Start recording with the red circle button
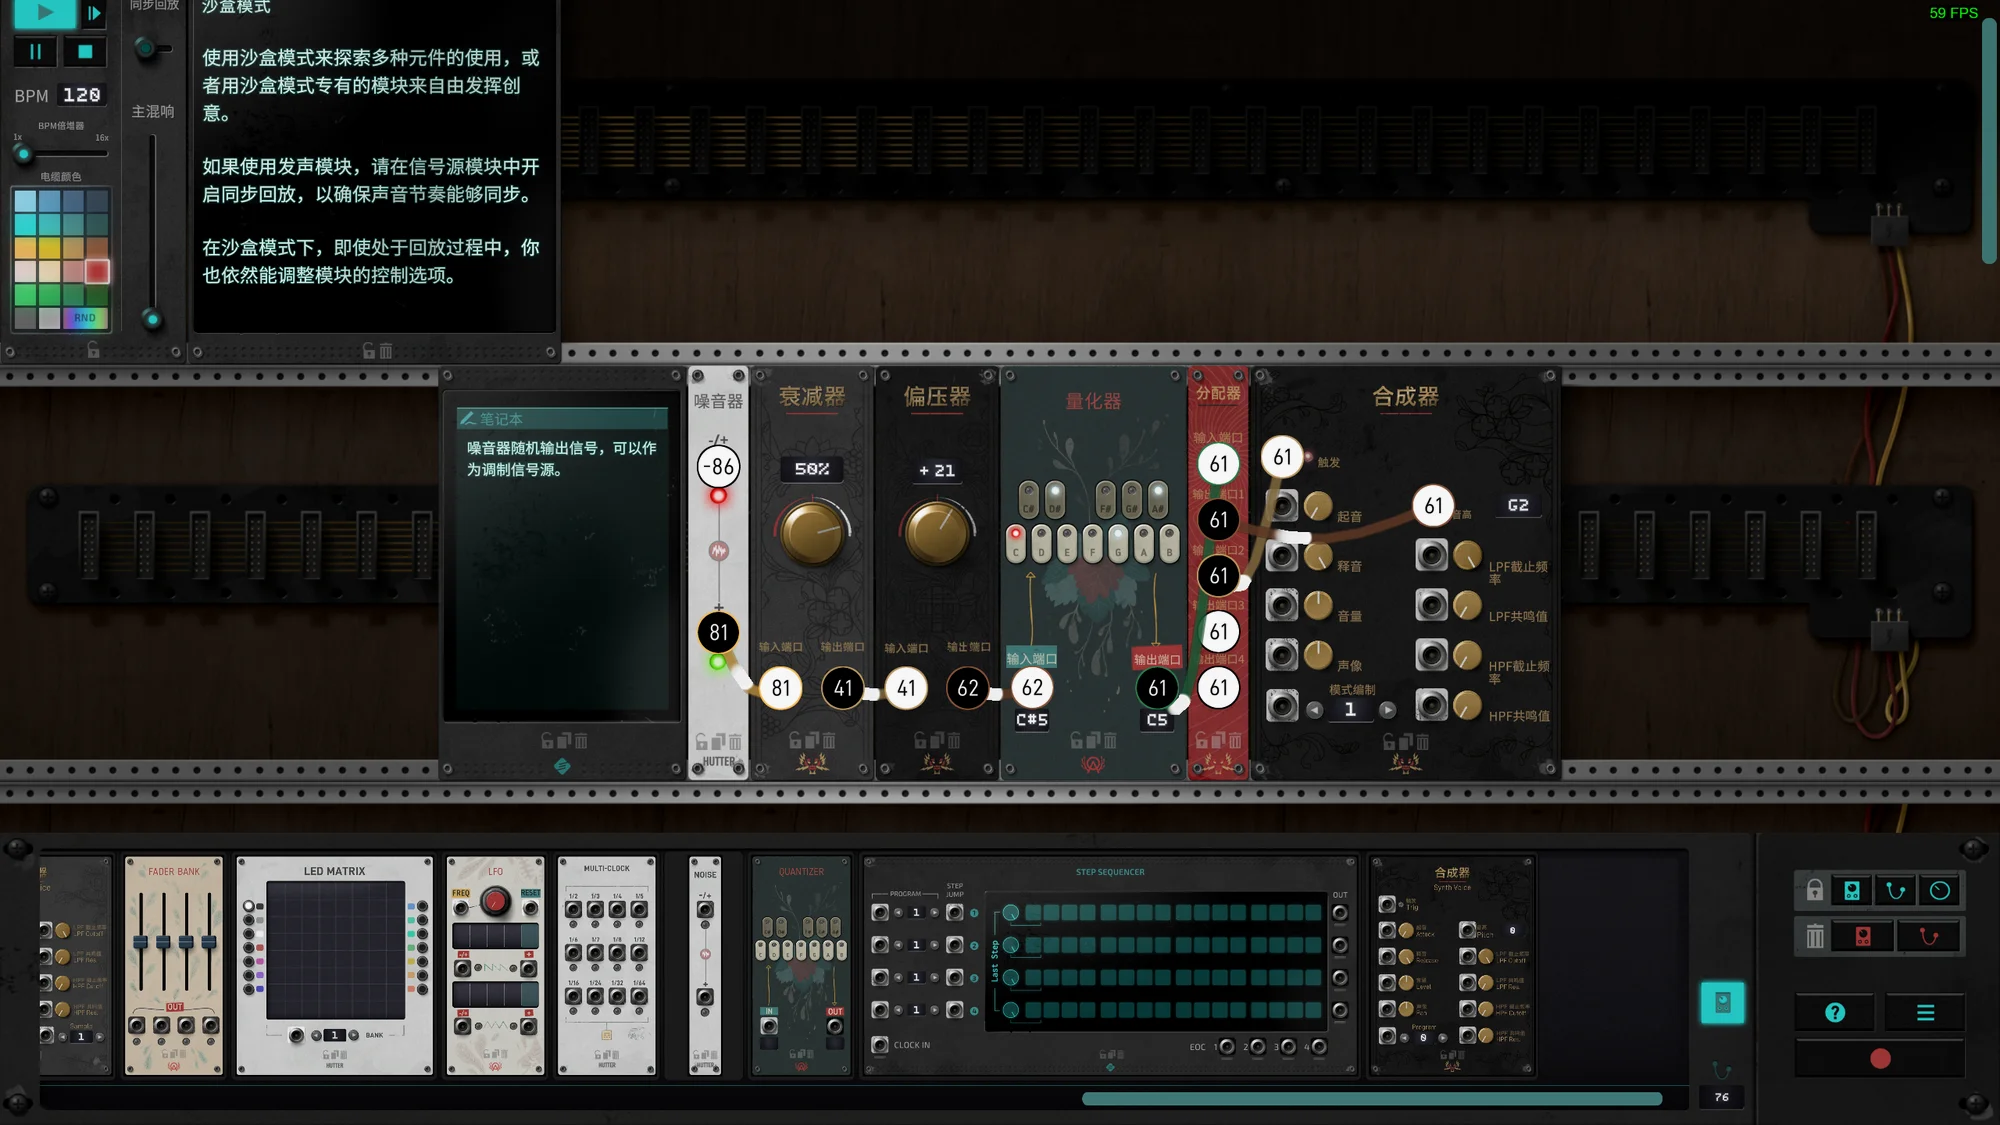This screenshot has height=1125, width=2000. (1880, 1059)
